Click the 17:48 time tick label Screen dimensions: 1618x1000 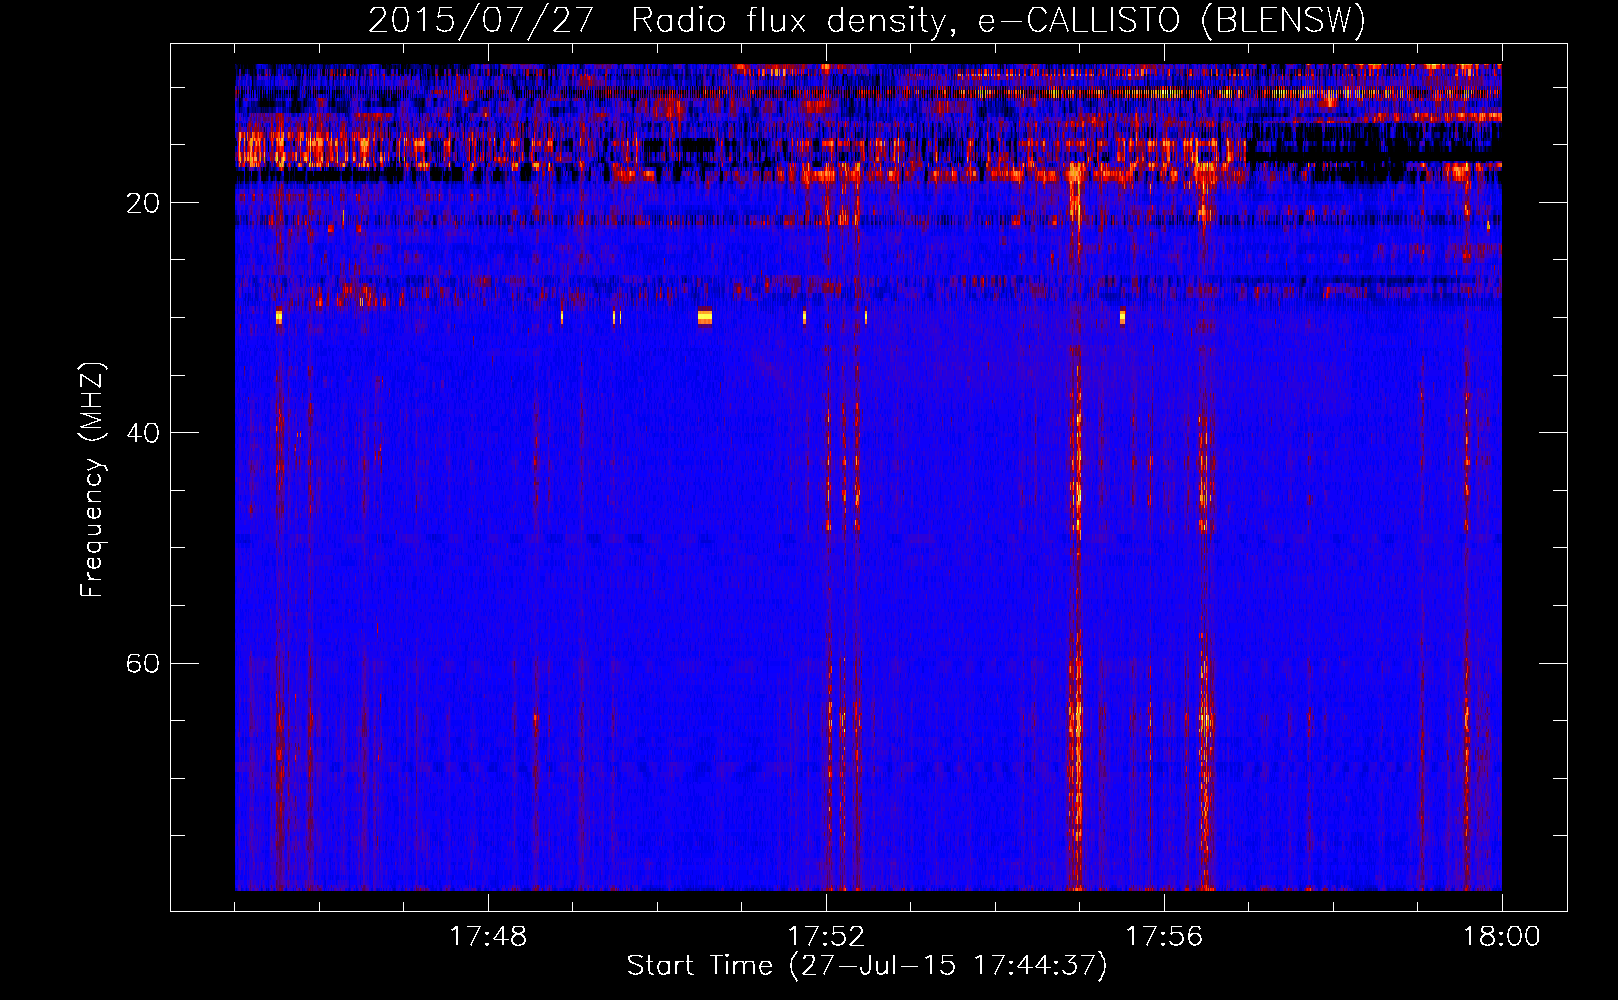[488, 937]
